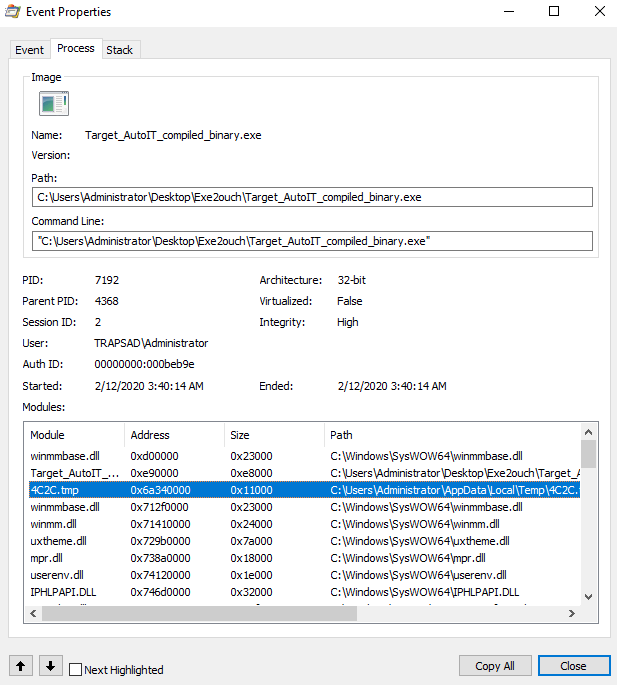The image size is (617, 685).
Task: Click the Path column header in modules list
Action: [450, 435]
